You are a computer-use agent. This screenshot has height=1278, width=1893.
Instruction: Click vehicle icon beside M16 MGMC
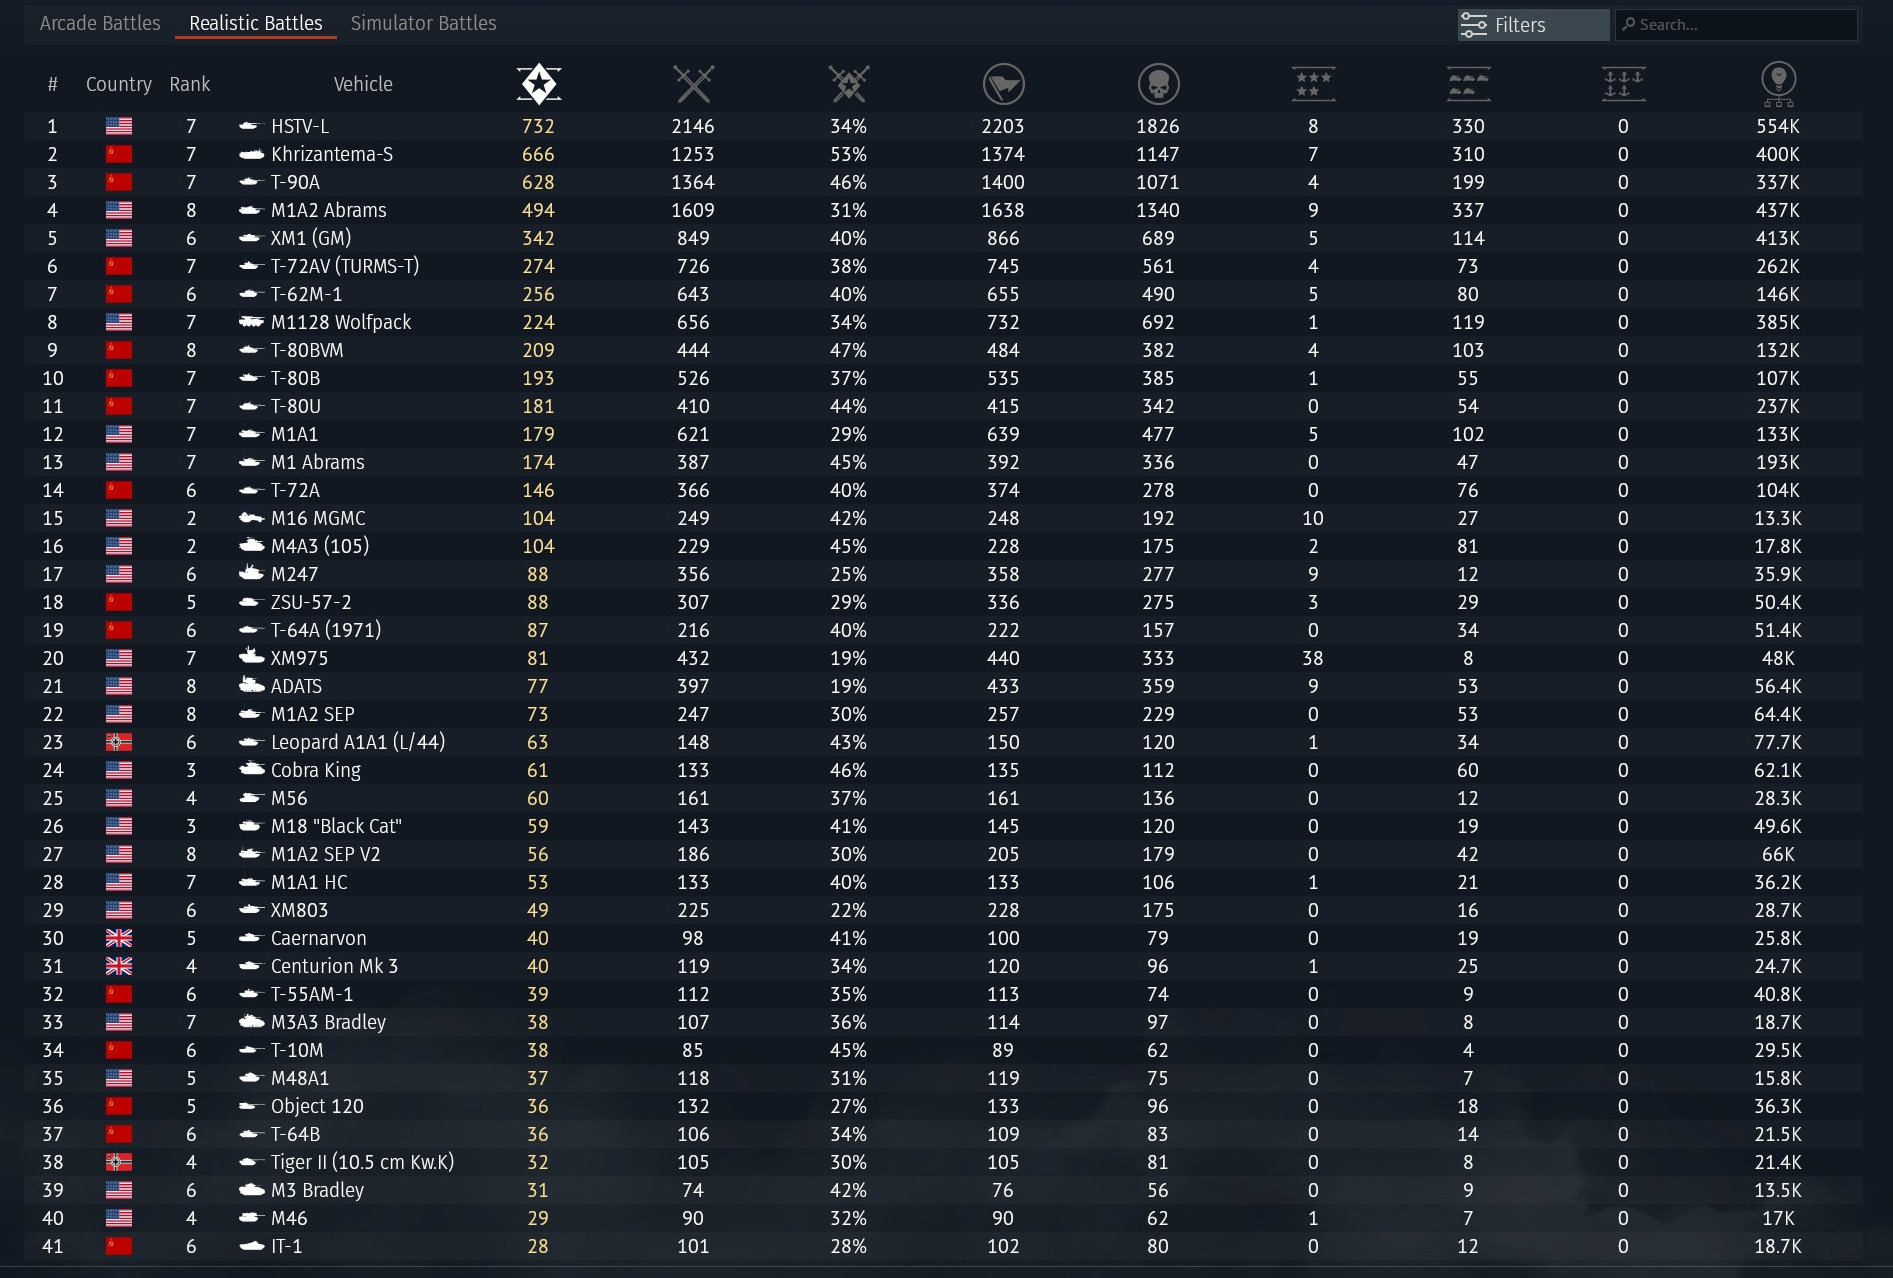(251, 518)
